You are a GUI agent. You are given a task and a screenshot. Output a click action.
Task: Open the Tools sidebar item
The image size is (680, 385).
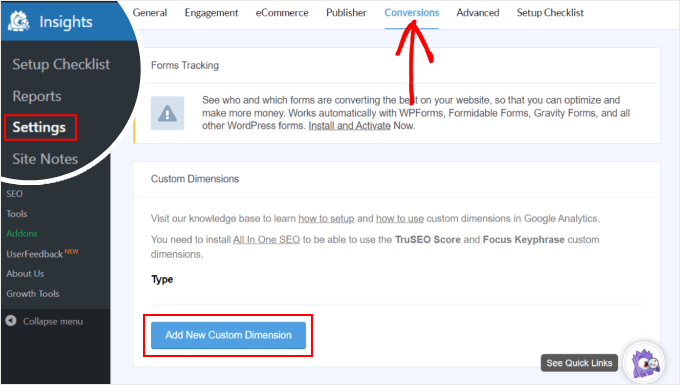[17, 214]
